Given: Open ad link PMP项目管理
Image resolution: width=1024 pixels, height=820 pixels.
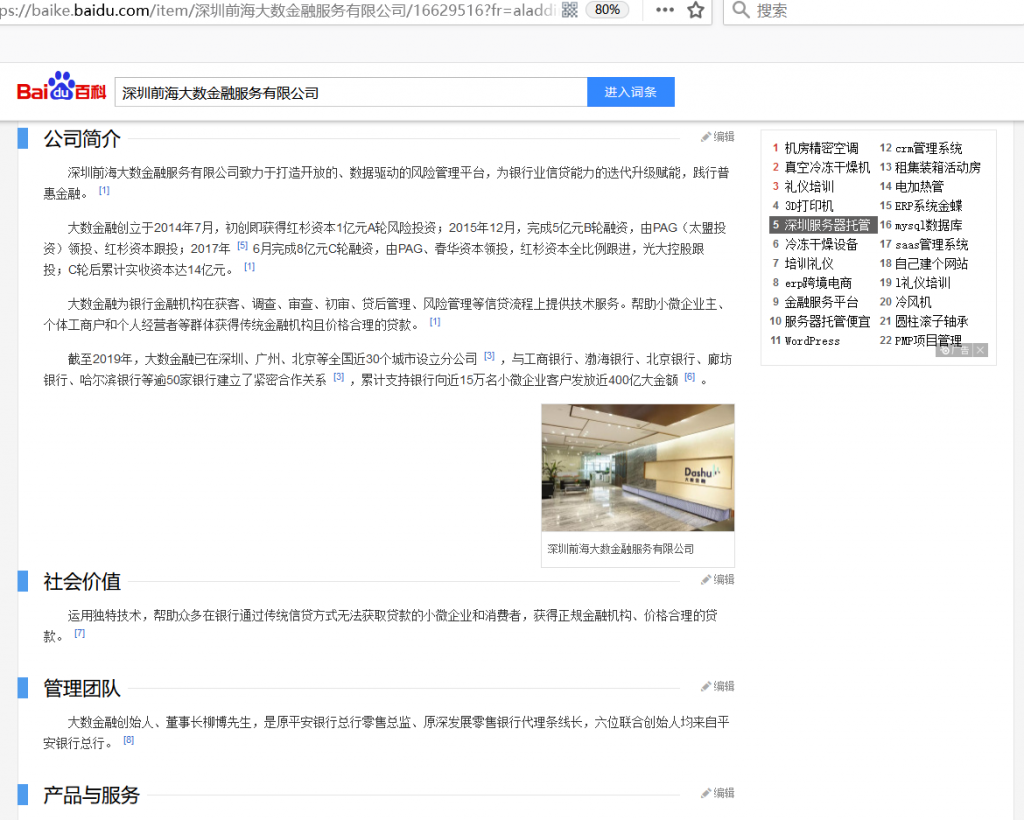Looking at the screenshot, I should (928, 341).
